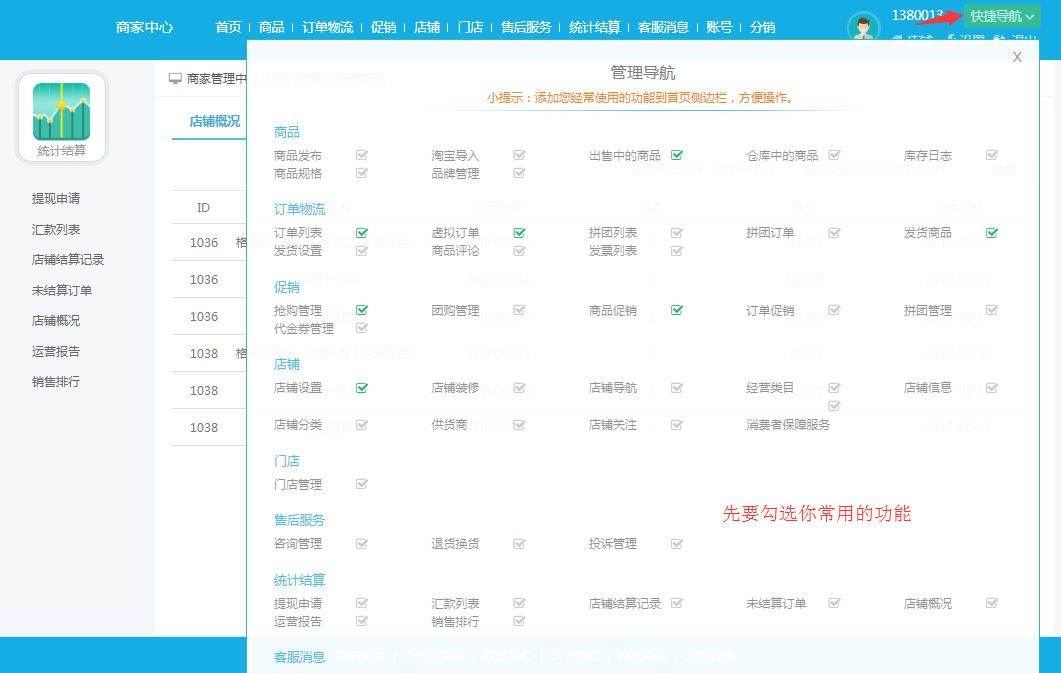
Task: Toggle the 发货商品 checkbox
Action: pos(992,233)
